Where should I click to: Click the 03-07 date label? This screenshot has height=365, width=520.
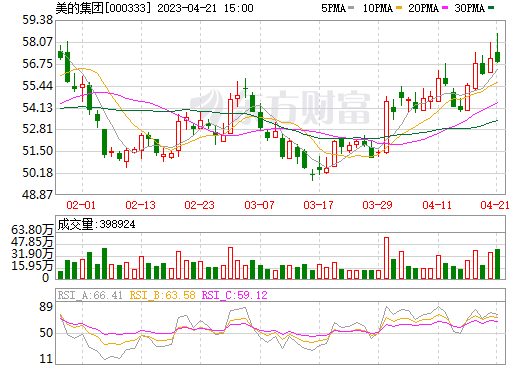[x=259, y=205]
